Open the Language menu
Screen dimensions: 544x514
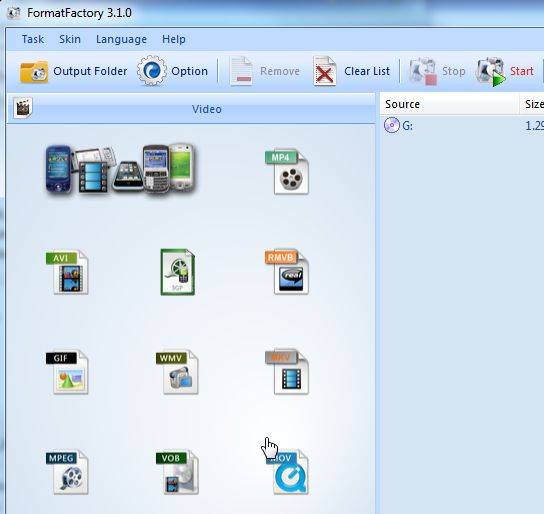tap(121, 40)
